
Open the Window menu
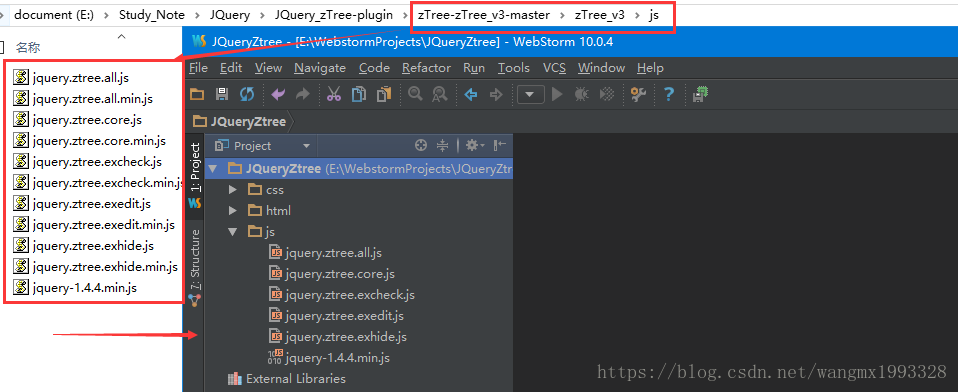[601, 68]
